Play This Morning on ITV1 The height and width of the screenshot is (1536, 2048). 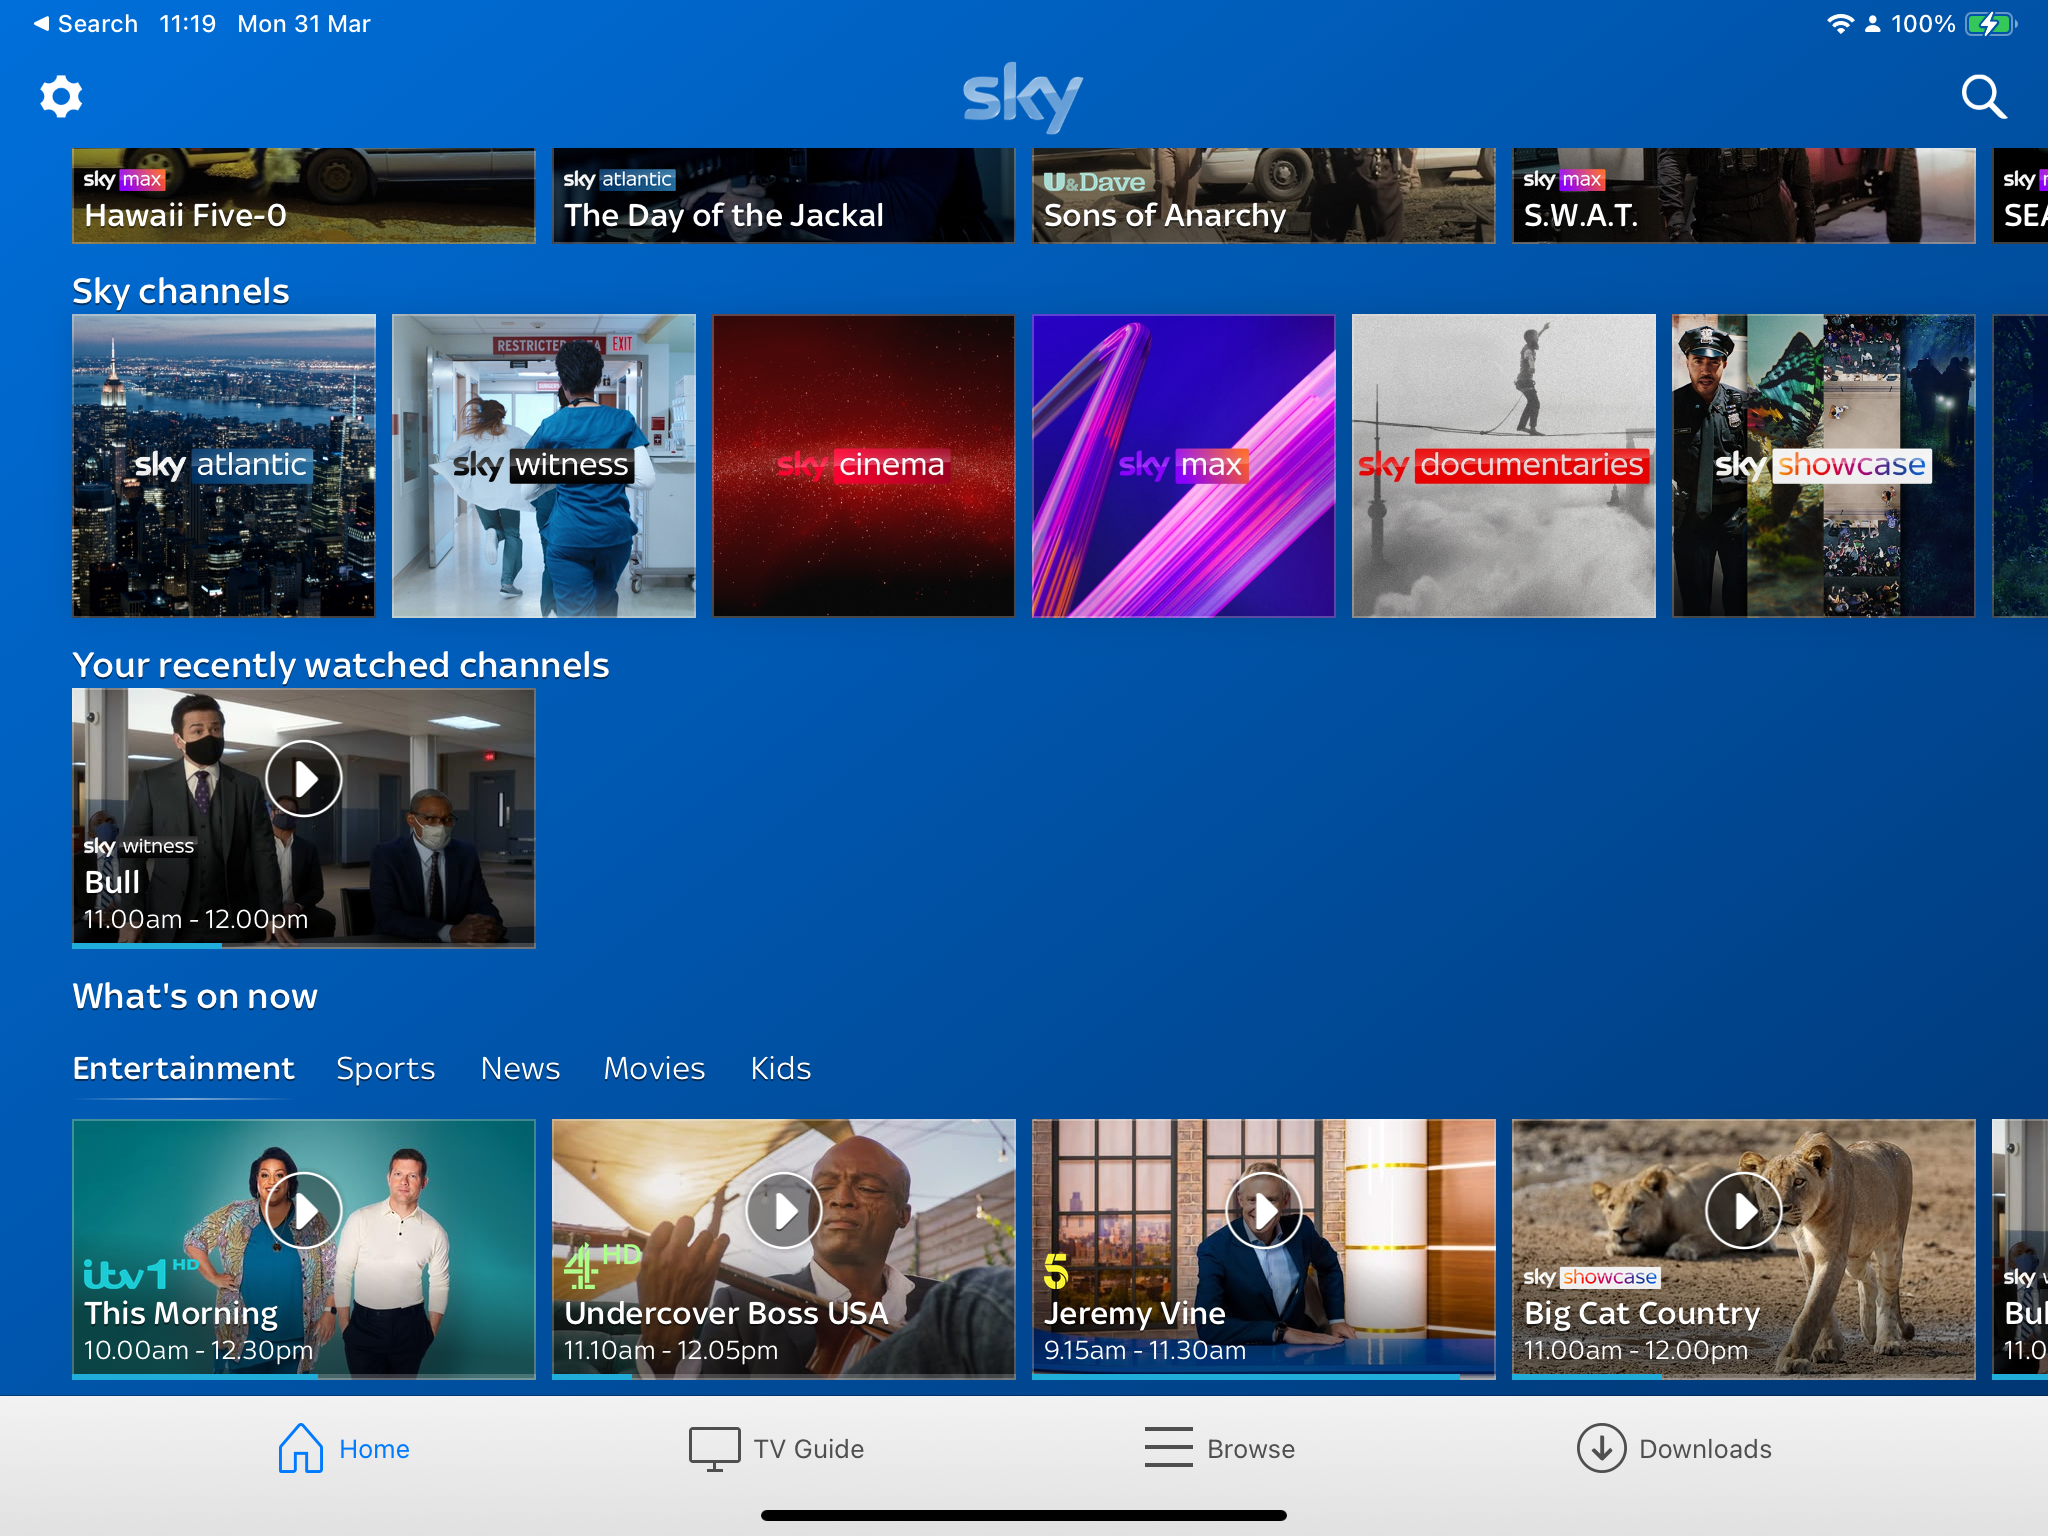point(304,1211)
